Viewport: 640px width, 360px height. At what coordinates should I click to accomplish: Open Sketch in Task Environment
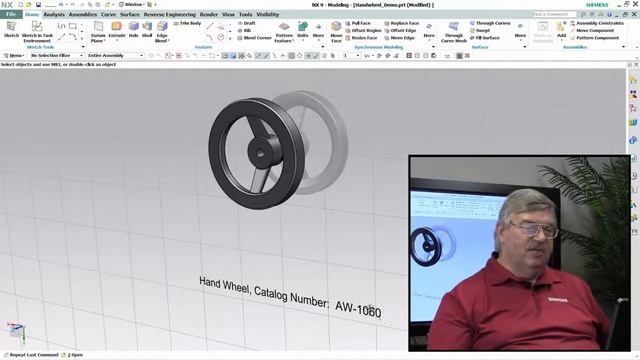[x=37, y=31]
